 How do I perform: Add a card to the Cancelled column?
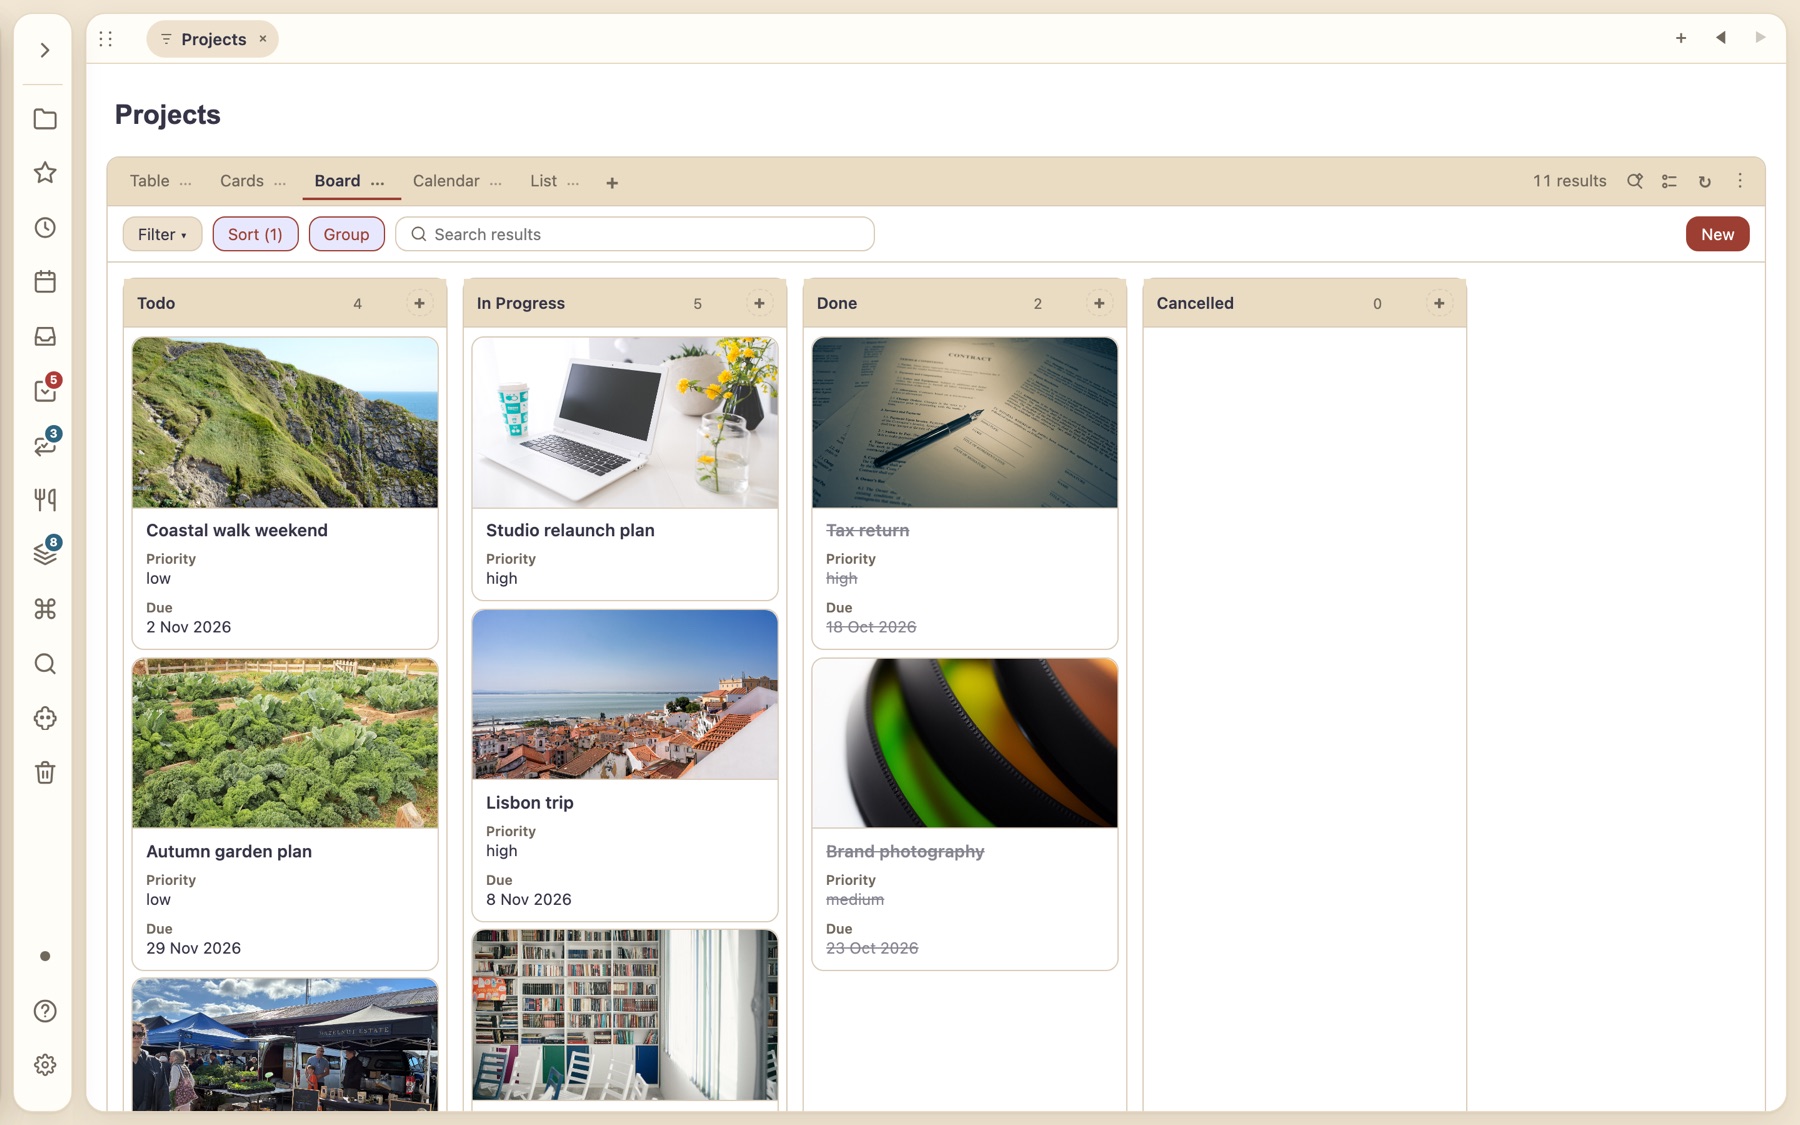[1439, 303]
